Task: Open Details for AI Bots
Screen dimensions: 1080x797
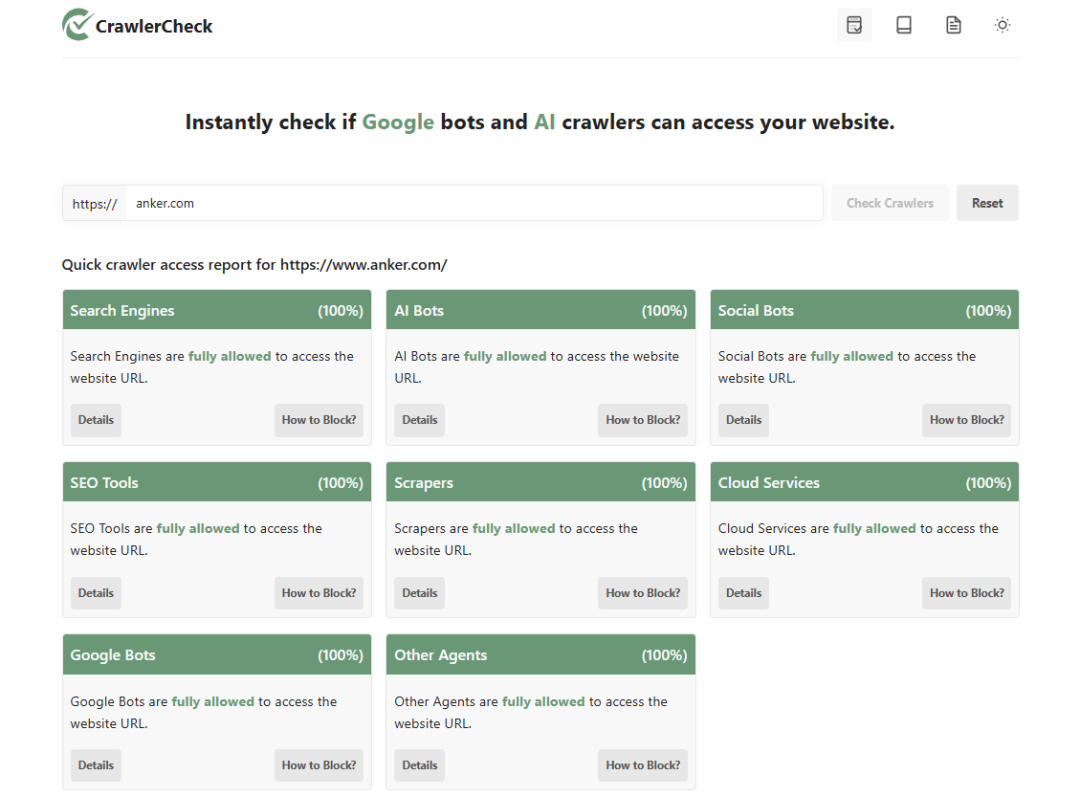Action: pyautogui.click(x=419, y=420)
